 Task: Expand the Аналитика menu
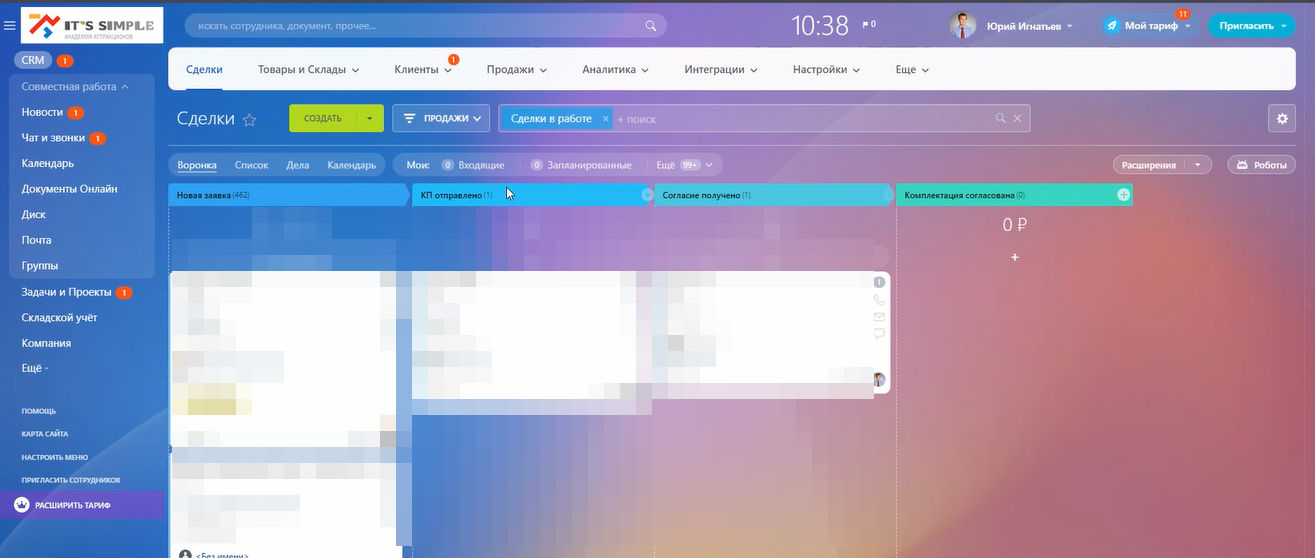[645, 70]
